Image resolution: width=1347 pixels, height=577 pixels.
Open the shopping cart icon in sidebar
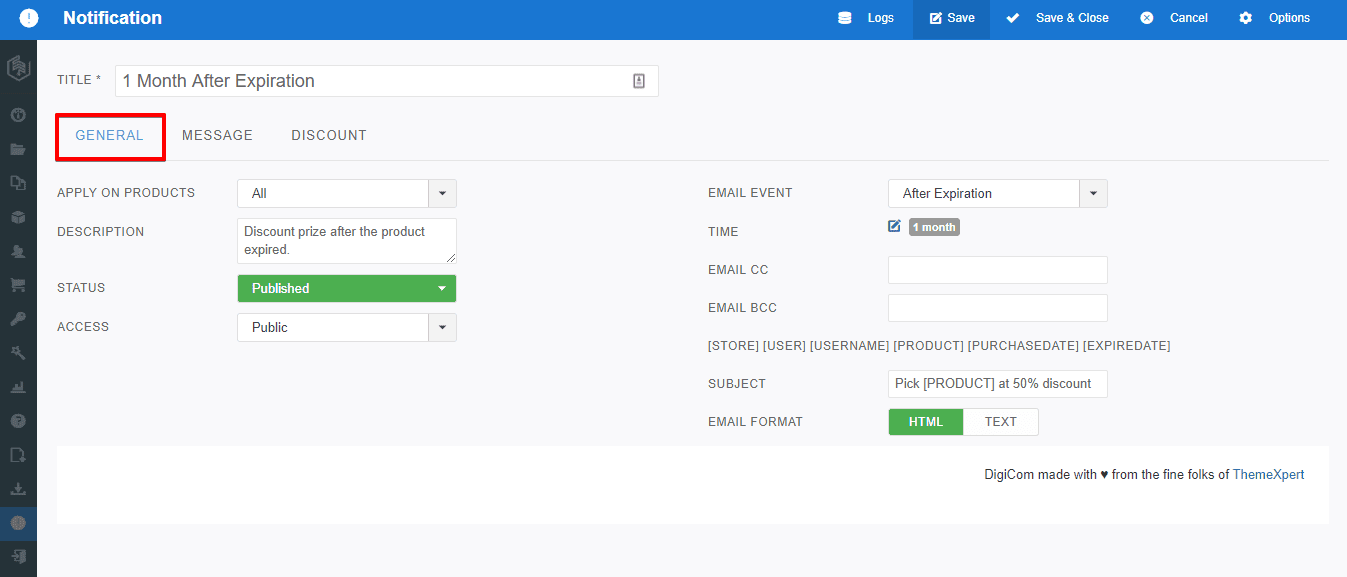[x=18, y=285]
